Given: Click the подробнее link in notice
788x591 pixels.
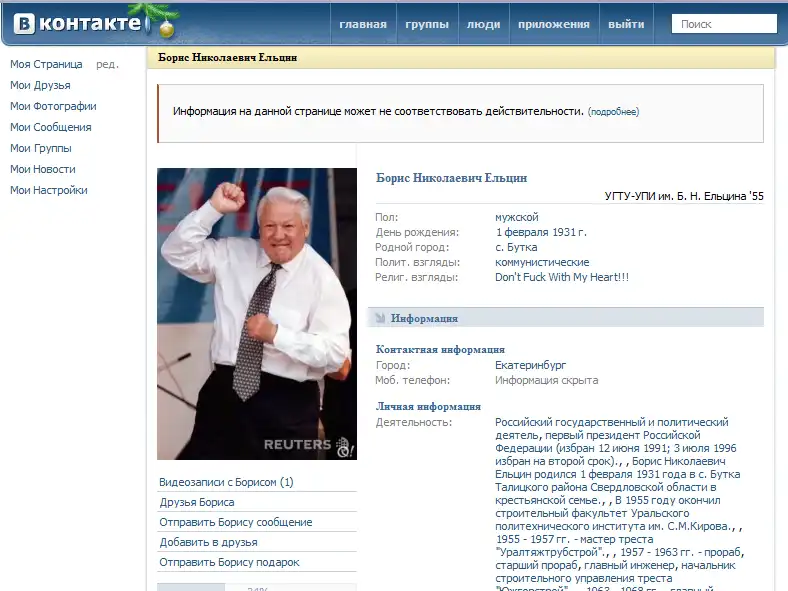Looking at the screenshot, I should [613, 112].
